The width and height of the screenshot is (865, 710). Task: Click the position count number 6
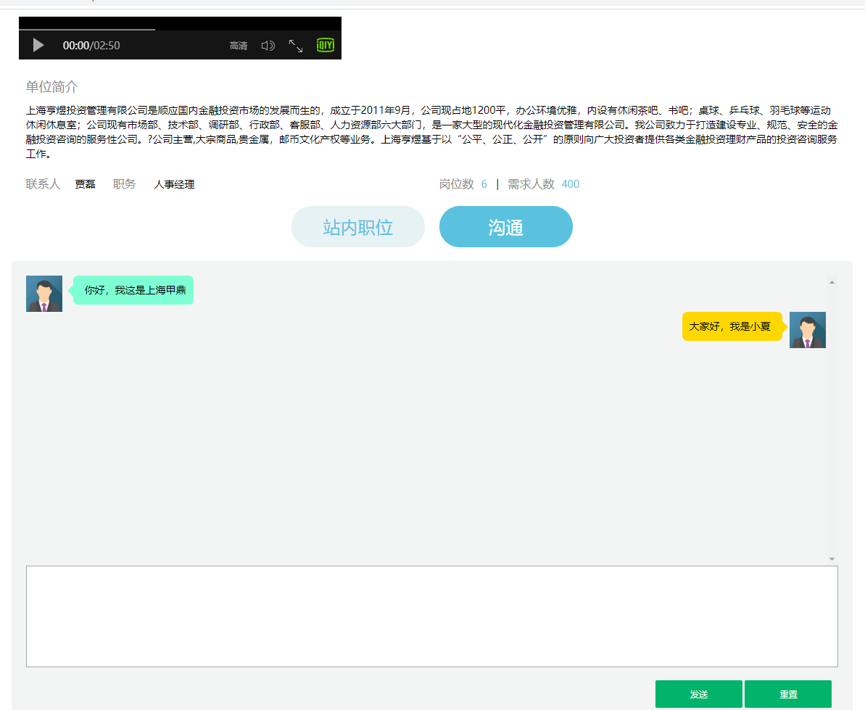(484, 184)
